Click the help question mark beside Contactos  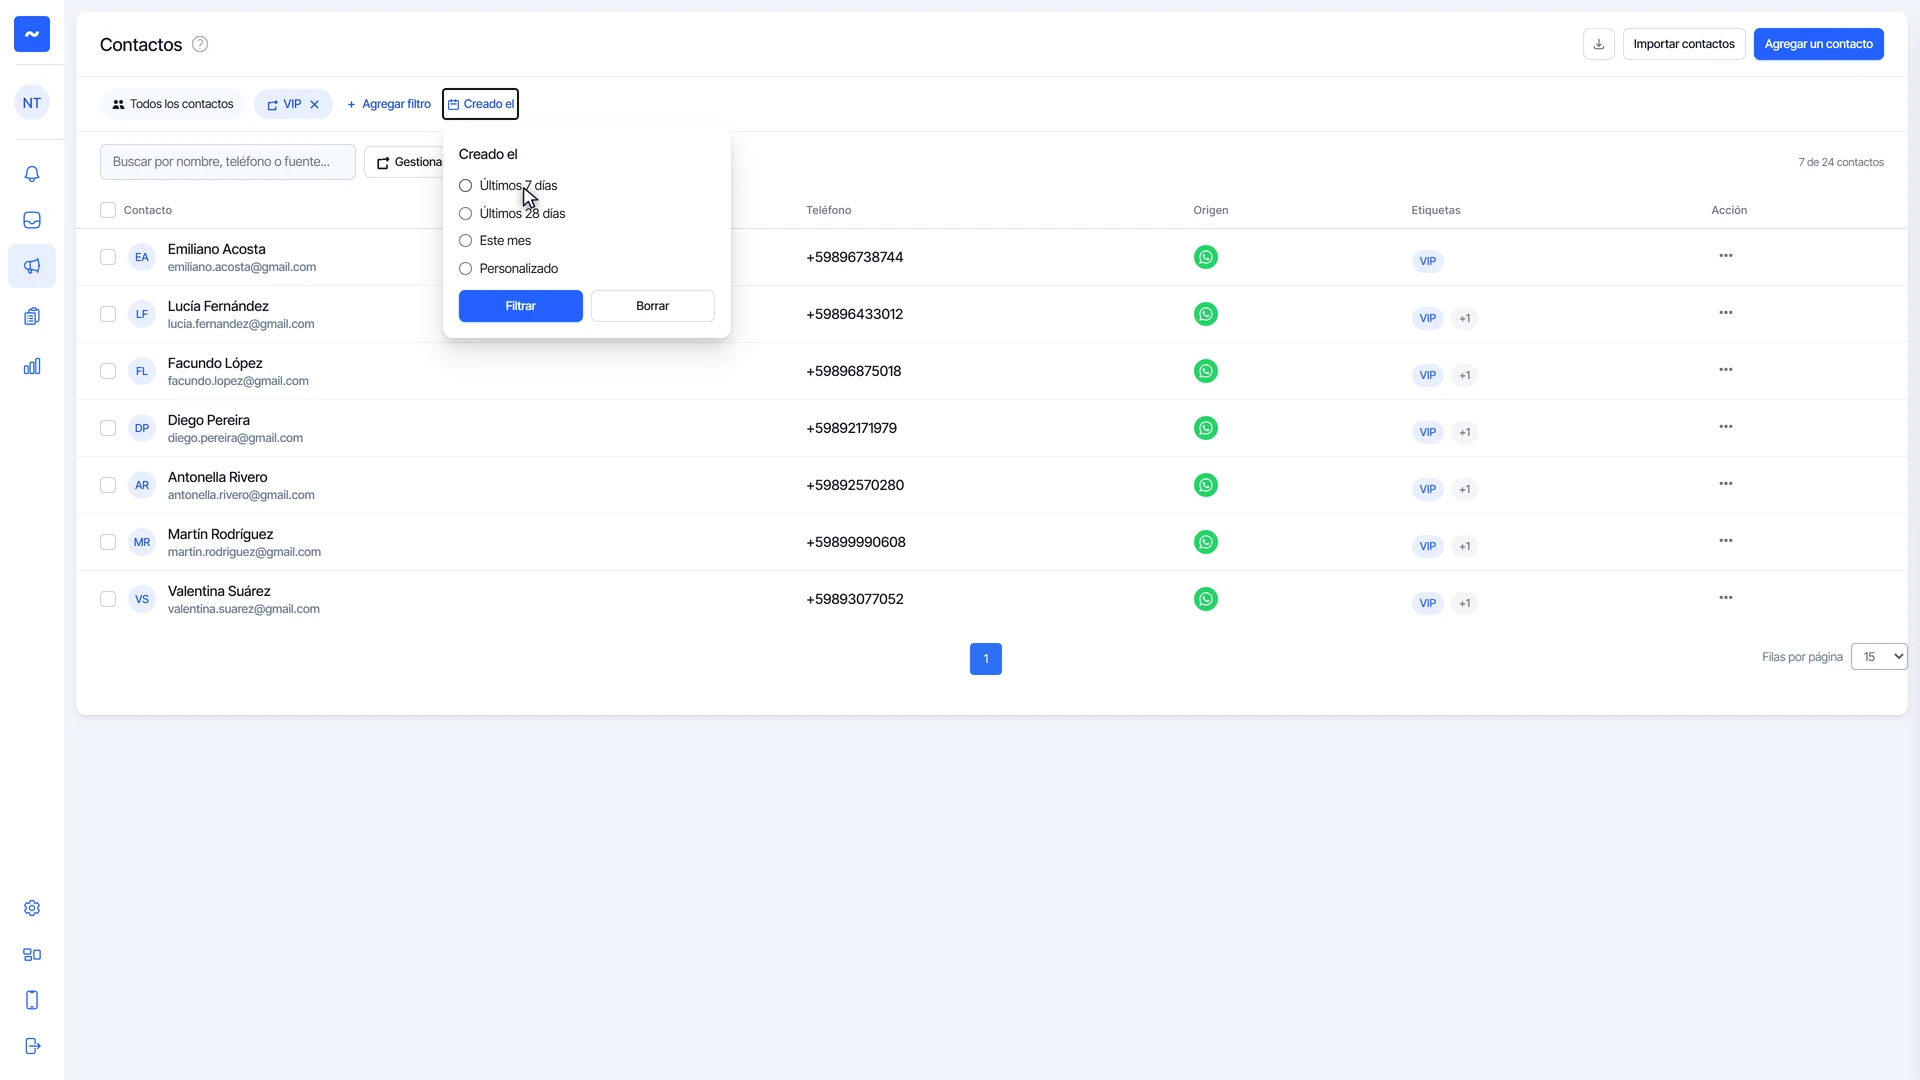(200, 44)
